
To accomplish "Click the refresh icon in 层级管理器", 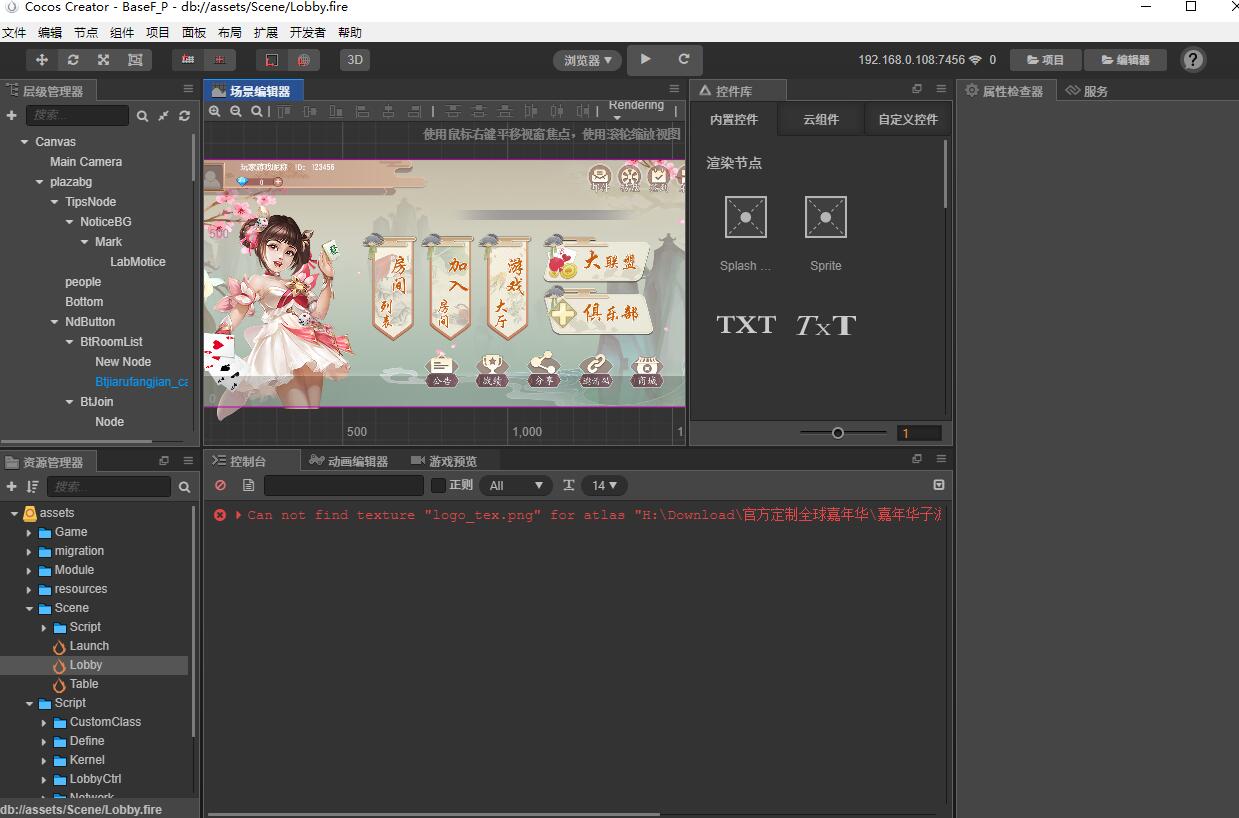I will (x=183, y=115).
